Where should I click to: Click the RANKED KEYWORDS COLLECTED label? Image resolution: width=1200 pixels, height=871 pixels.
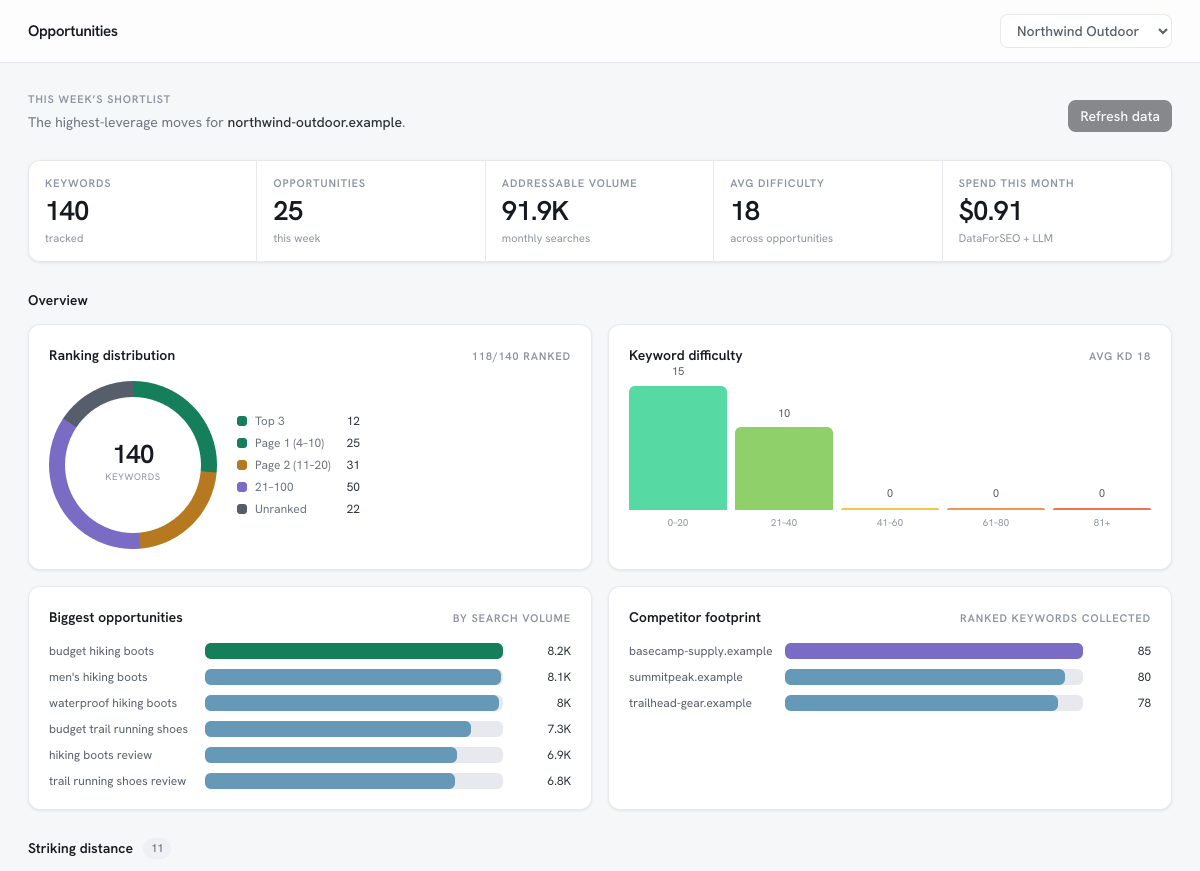[1055, 618]
